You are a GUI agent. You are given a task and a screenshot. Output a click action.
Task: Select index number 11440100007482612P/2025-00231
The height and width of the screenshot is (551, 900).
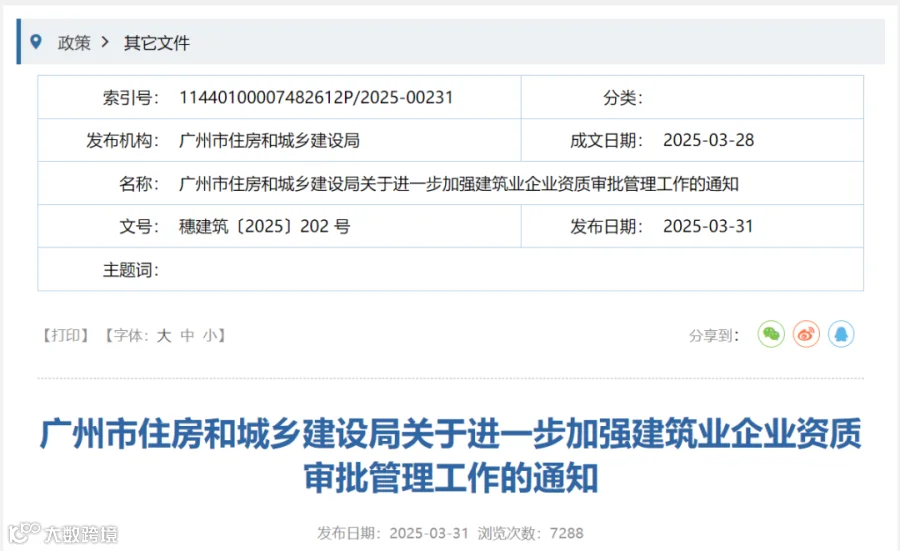click(x=316, y=98)
